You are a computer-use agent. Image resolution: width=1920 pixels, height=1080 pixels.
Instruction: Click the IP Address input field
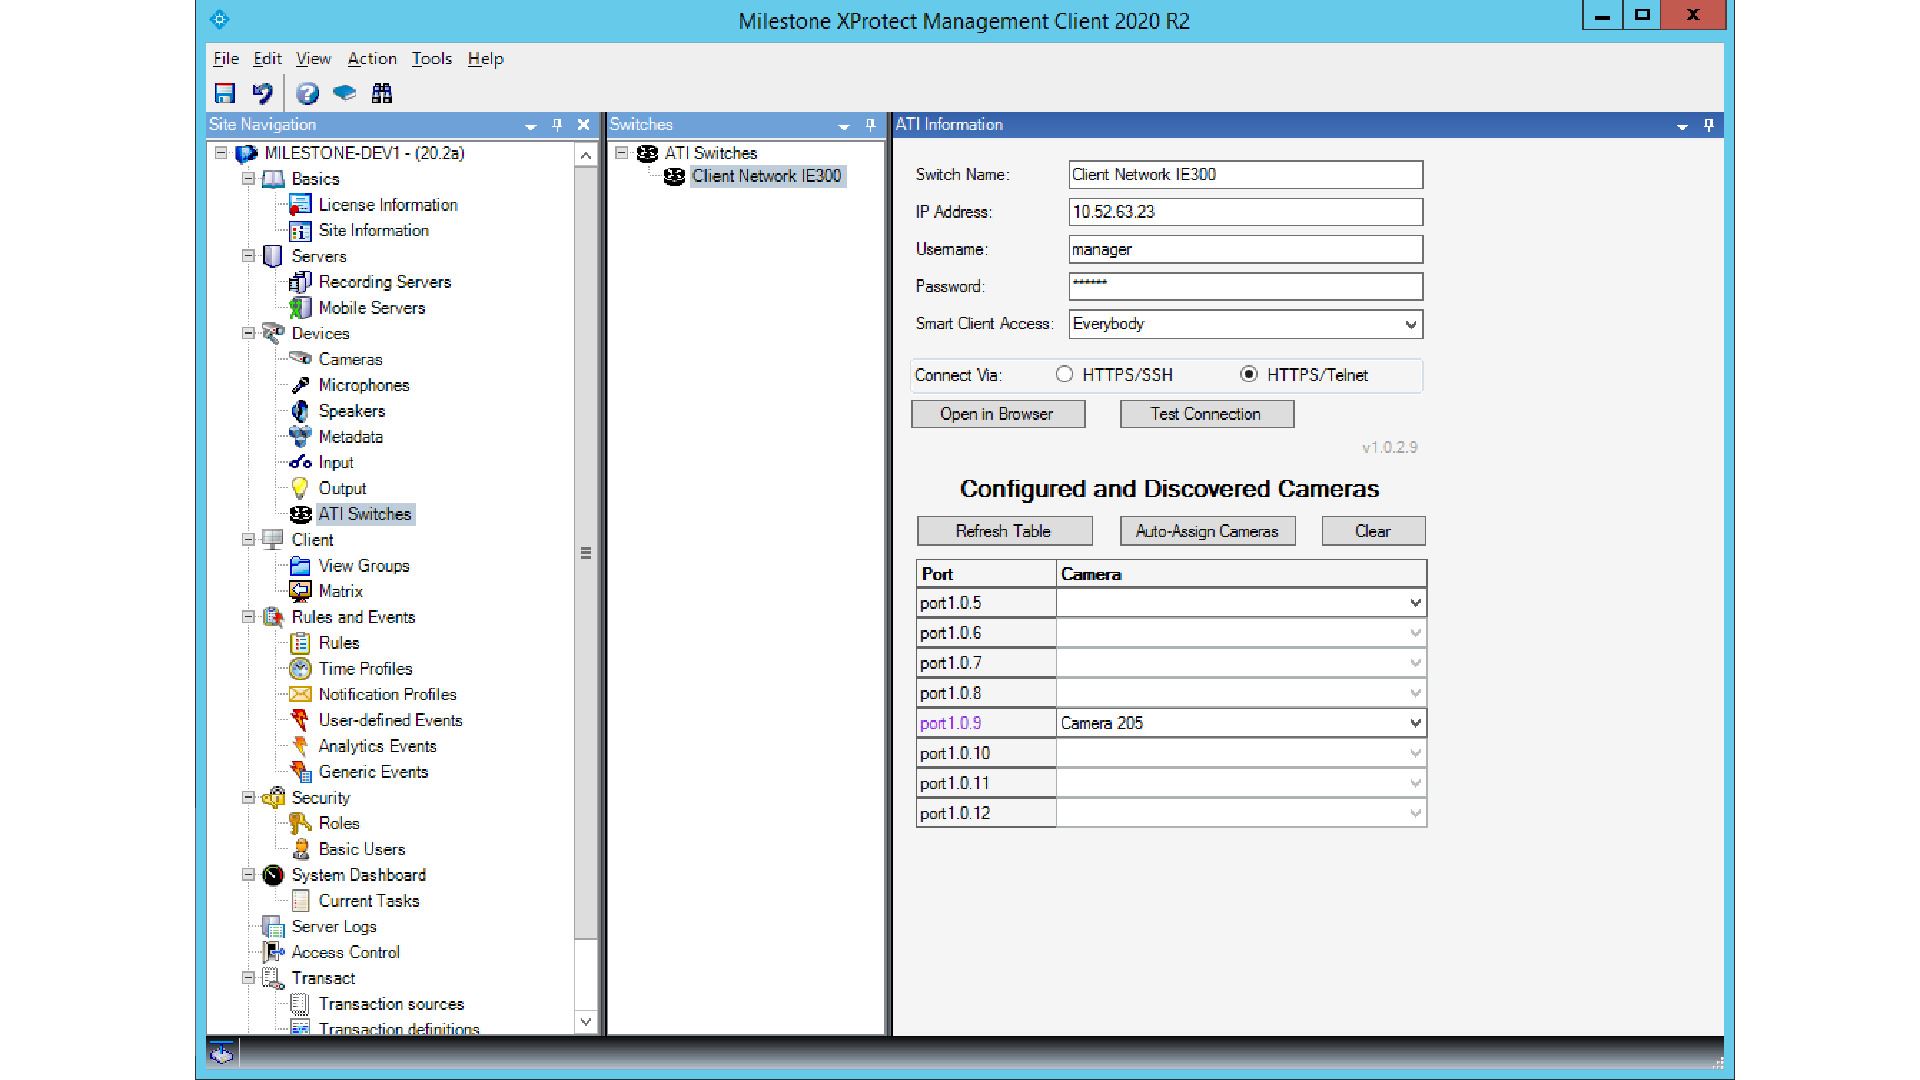click(1245, 212)
